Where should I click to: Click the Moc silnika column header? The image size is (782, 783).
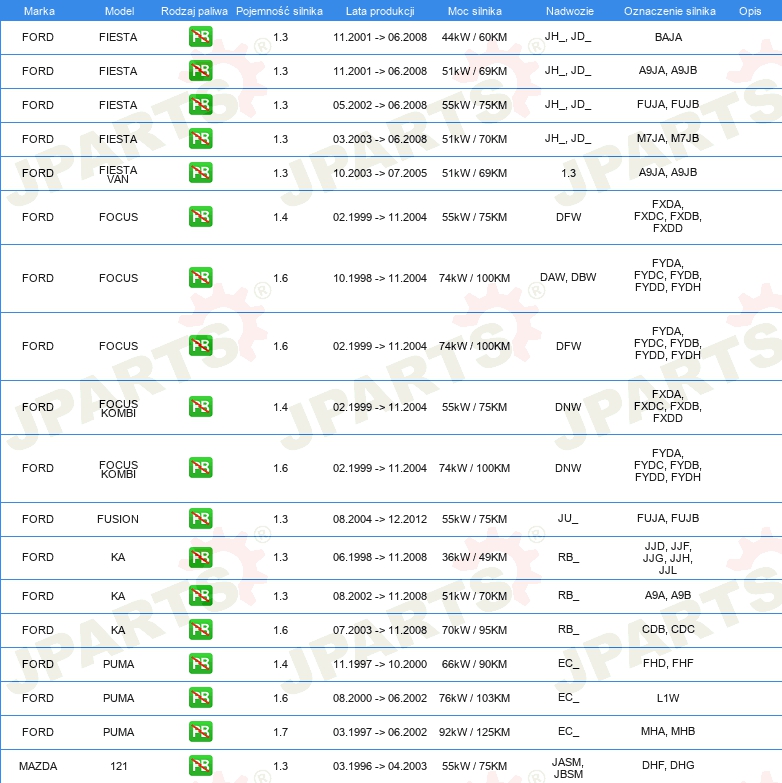(x=474, y=11)
